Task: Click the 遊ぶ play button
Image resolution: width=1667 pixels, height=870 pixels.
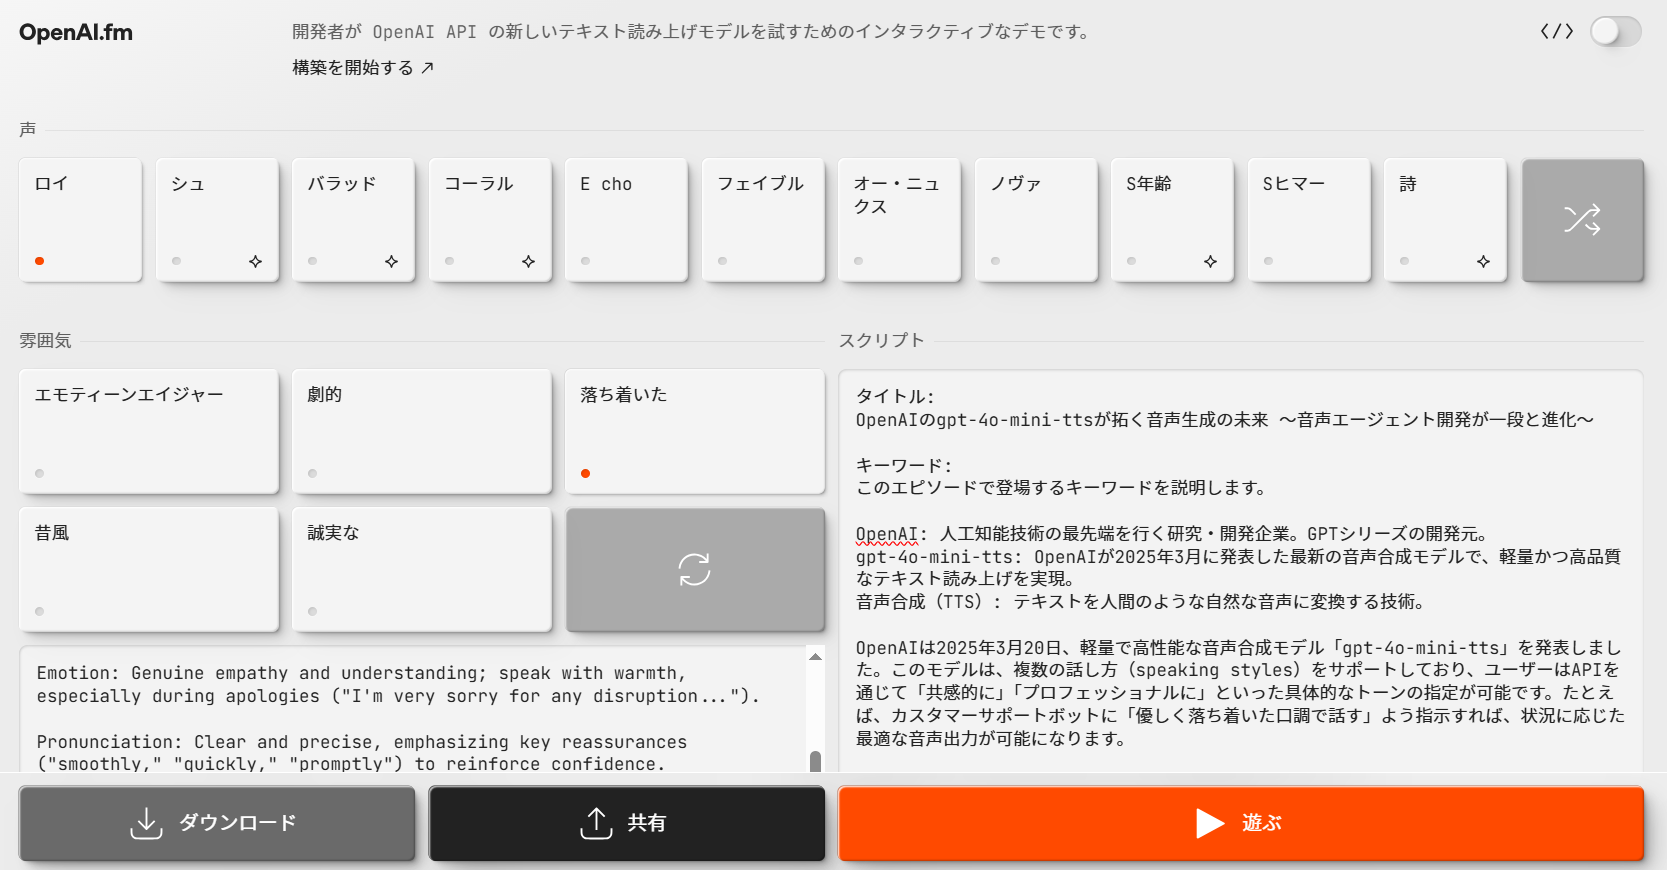Action: [1241, 823]
